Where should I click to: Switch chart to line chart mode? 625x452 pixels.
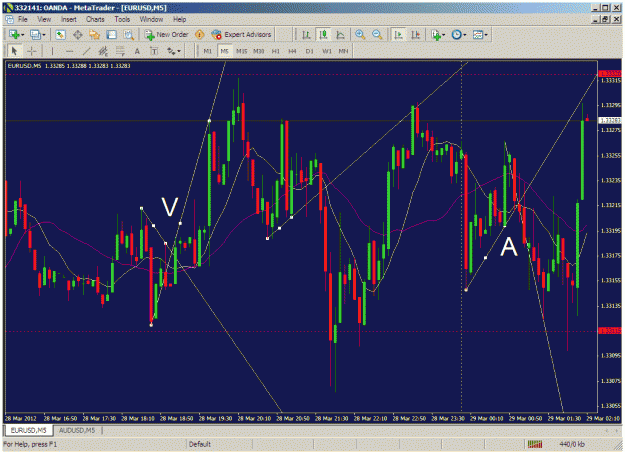(340, 35)
